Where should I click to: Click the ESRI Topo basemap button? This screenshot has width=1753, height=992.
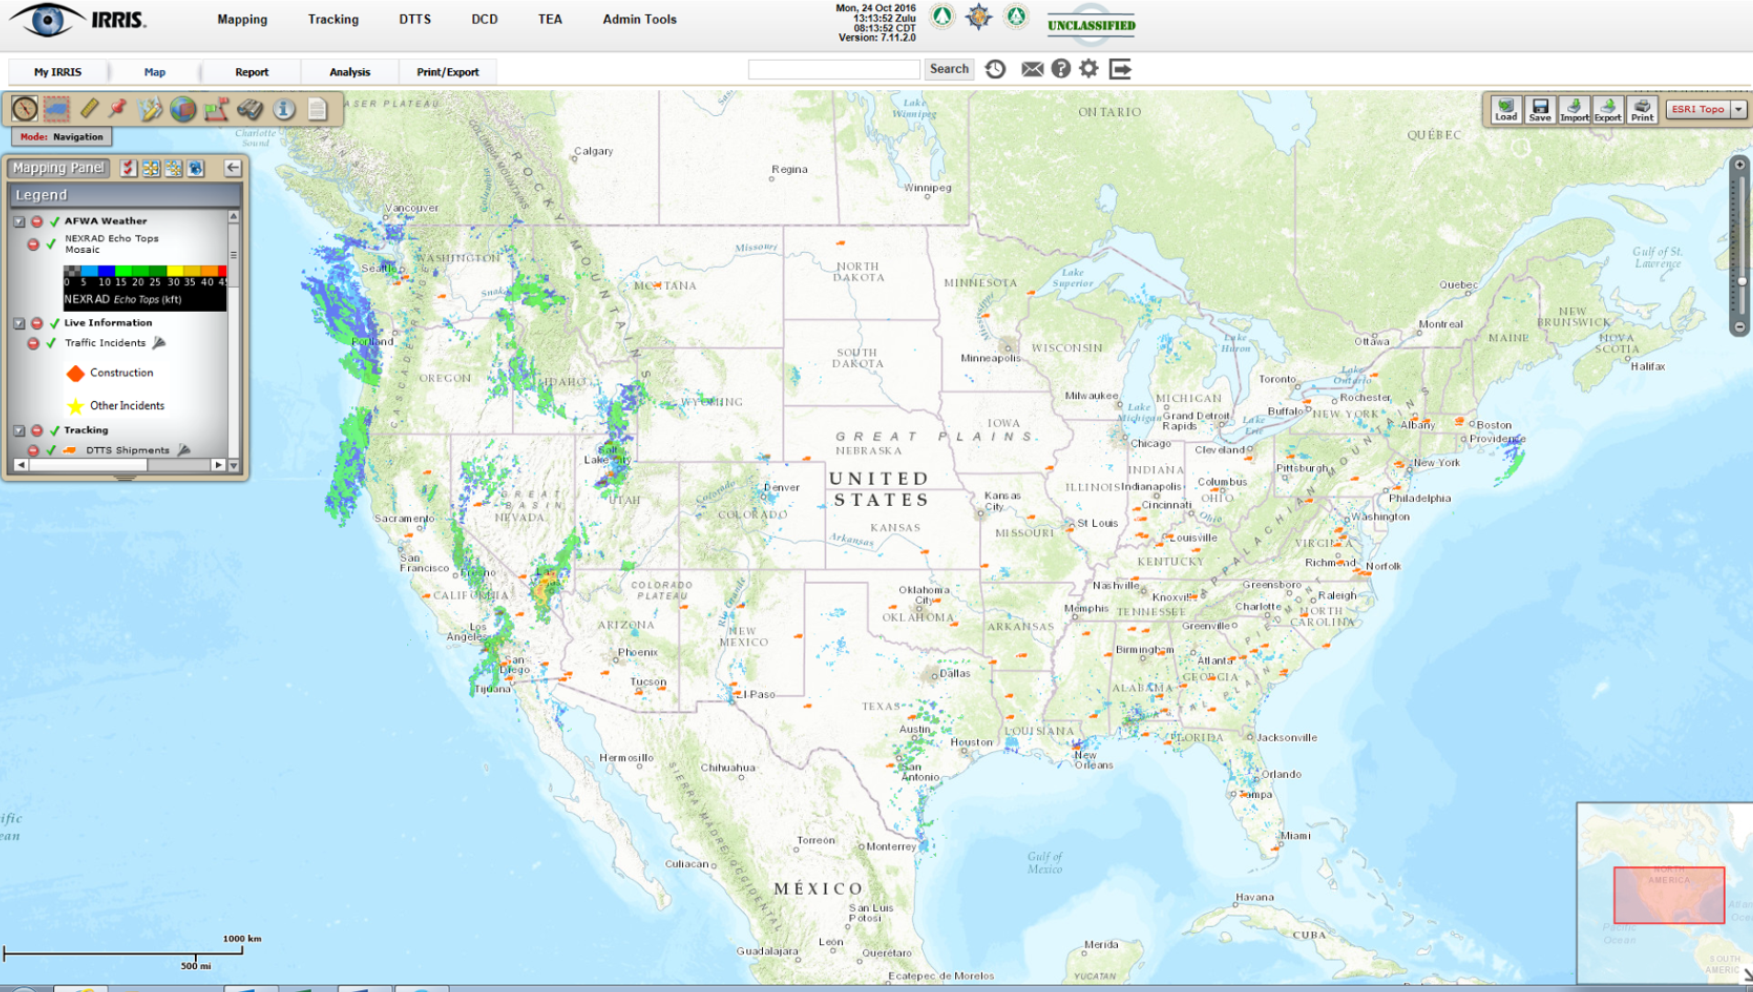[x=1698, y=109]
